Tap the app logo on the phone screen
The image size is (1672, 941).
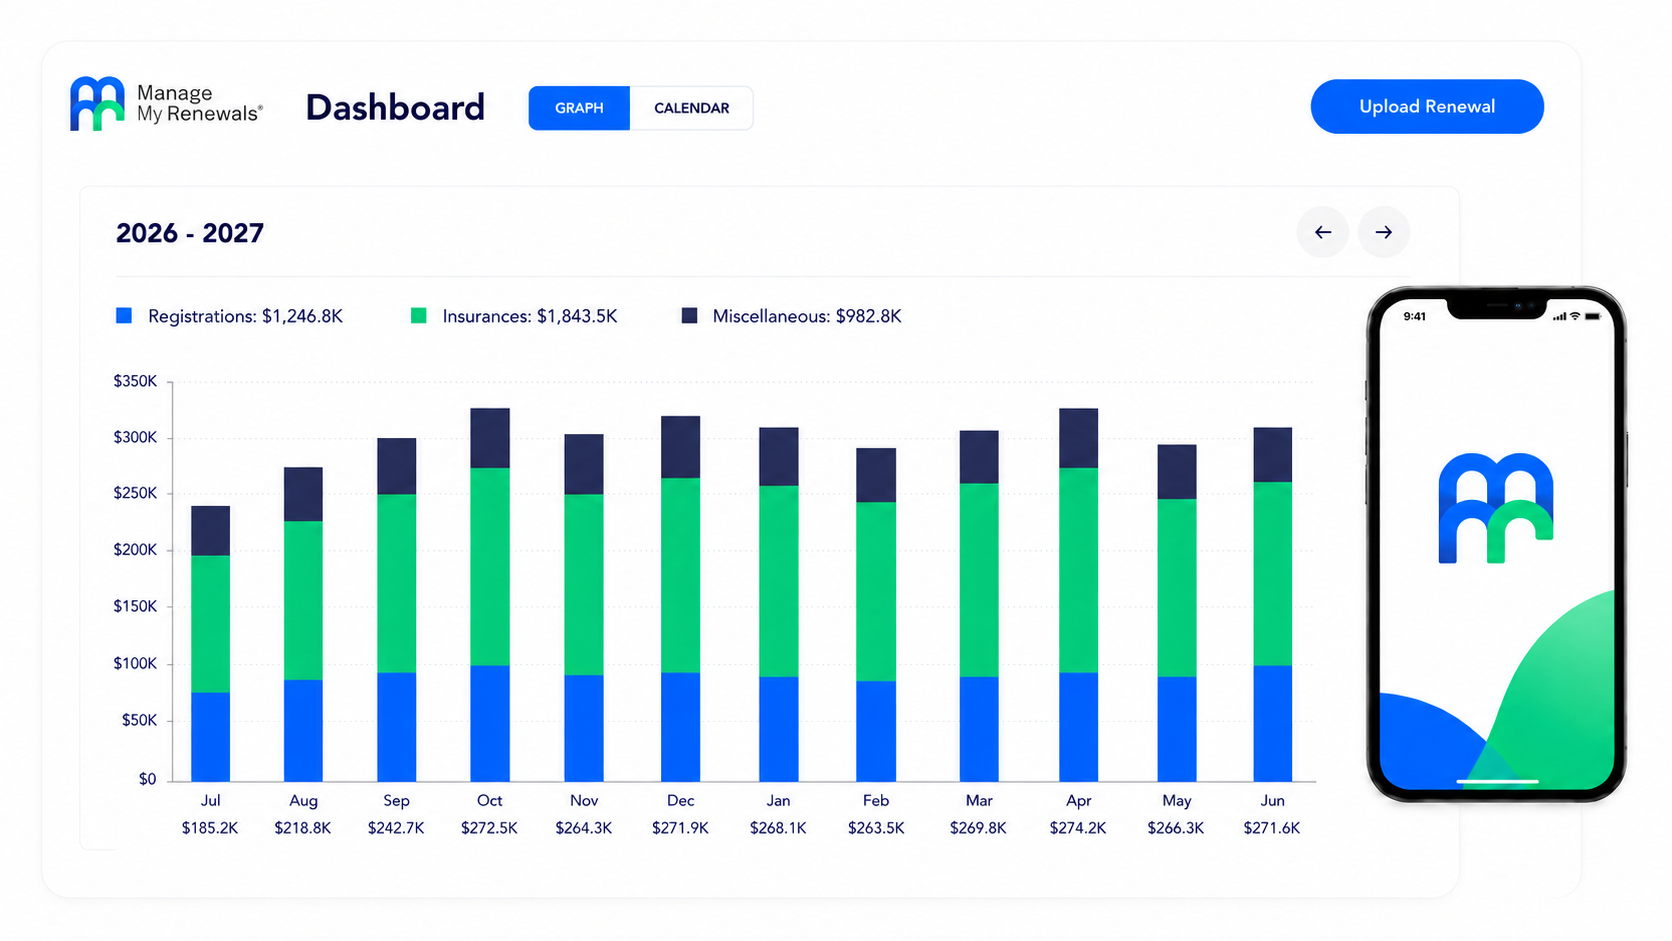click(1496, 508)
